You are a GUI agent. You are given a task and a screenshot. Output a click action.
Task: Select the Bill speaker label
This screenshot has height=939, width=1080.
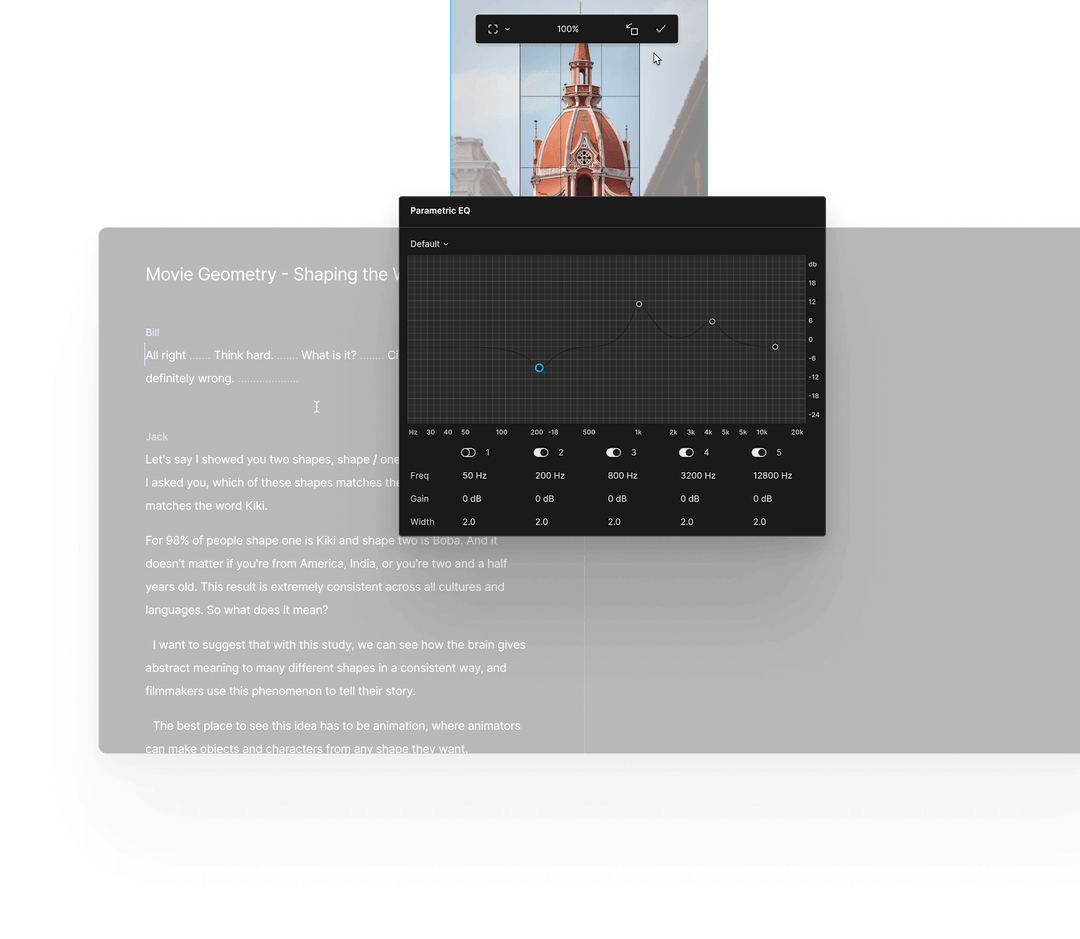(152, 332)
